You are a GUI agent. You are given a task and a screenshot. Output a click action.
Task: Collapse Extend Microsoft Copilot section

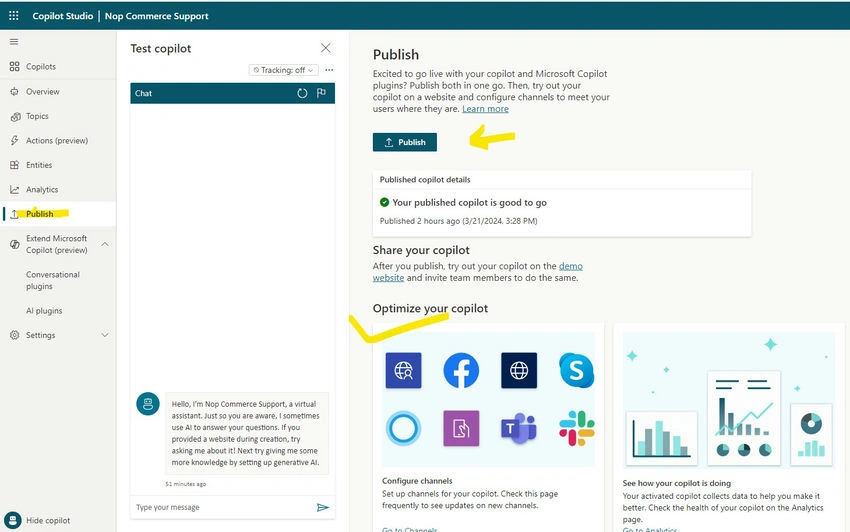[105, 244]
